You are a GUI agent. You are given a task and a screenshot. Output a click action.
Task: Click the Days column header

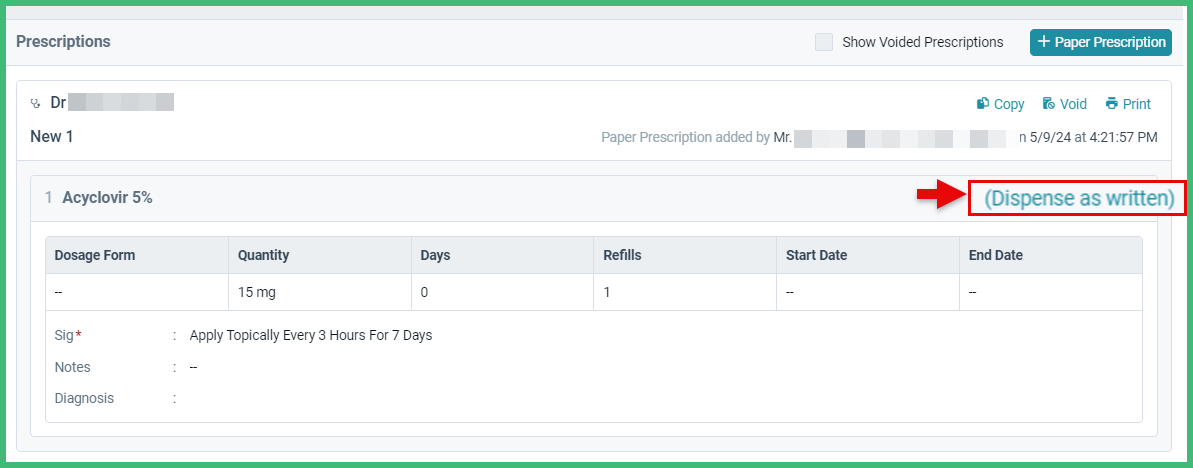pyautogui.click(x=435, y=255)
